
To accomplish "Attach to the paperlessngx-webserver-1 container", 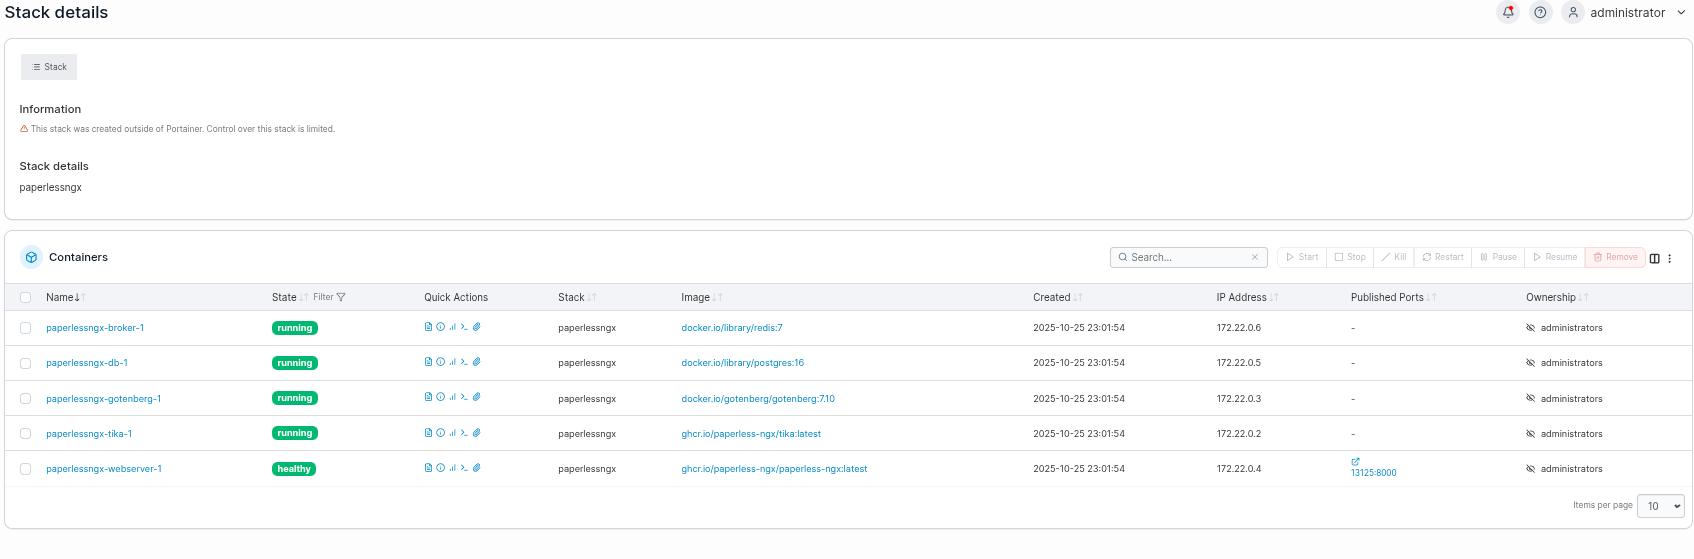I will coord(477,468).
